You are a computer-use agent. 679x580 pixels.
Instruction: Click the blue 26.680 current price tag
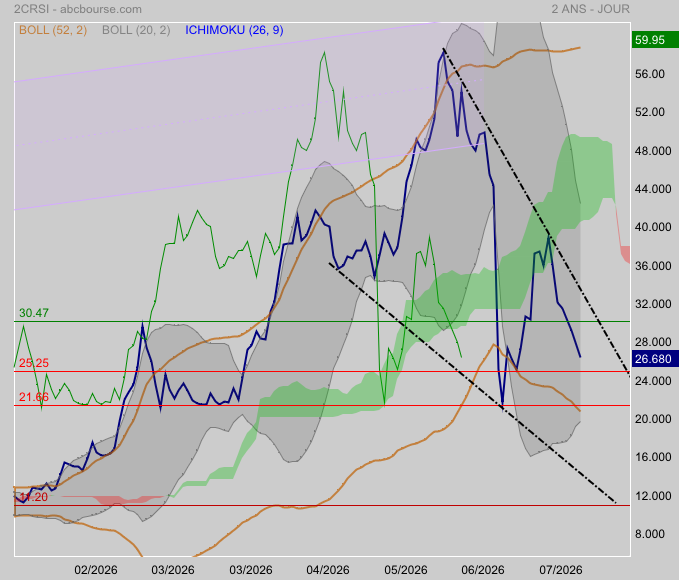(655, 359)
